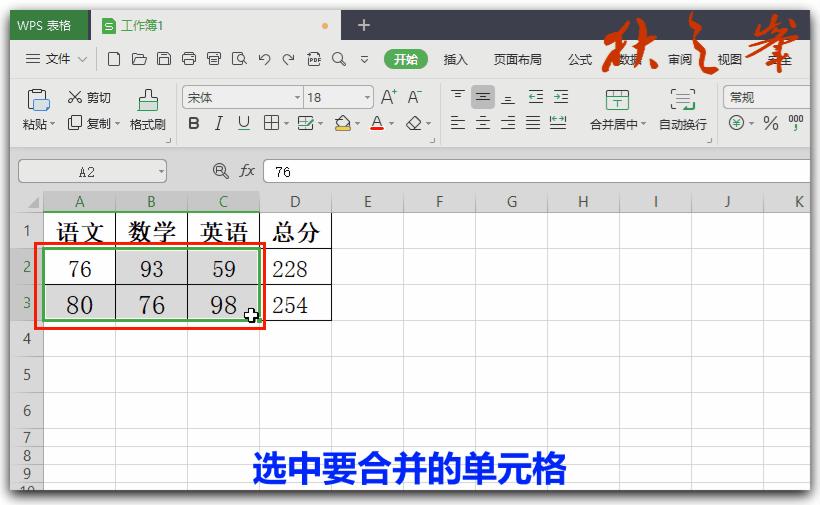
Task: Click the Borders icon
Action: [x=271, y=123]
